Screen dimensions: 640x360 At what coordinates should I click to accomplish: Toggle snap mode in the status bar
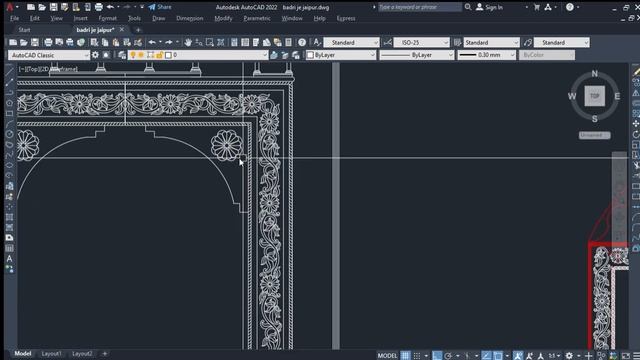417,356
